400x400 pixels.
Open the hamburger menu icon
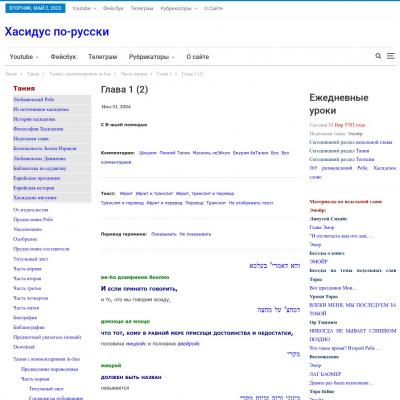pyautogui.click(x=391, y=56)
